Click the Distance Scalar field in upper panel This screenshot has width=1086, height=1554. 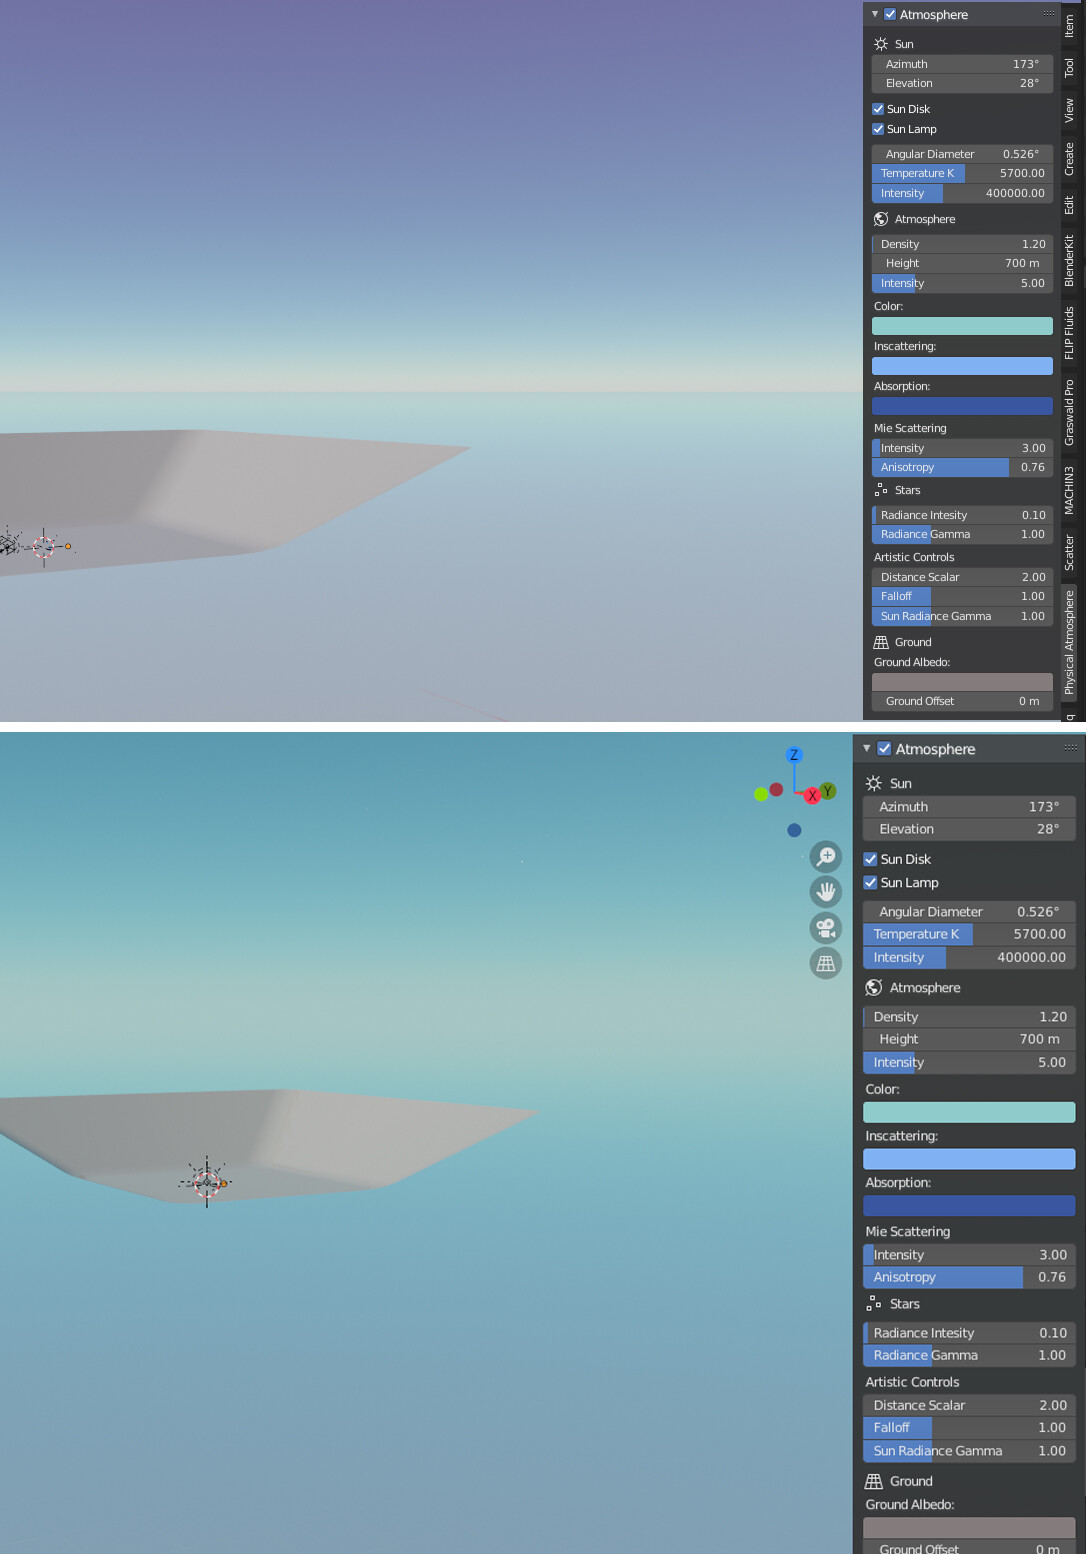click(962, 577)
